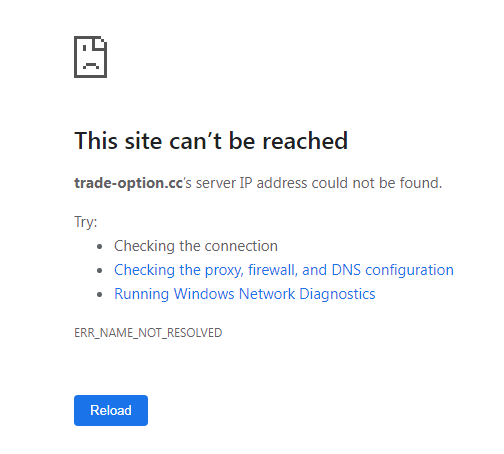Run Windows Network Diagnostics

click(x=245, y=294)
